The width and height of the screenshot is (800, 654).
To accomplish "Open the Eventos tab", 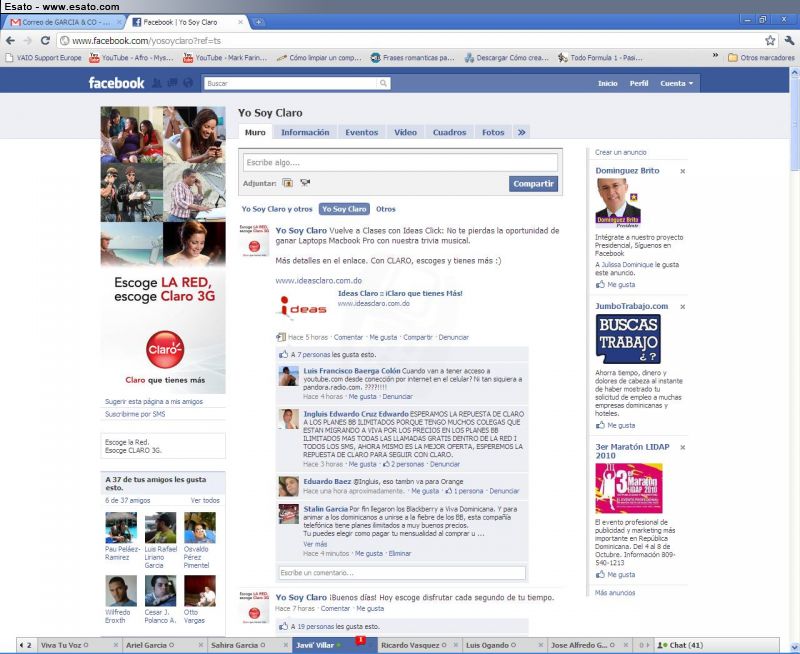I will (362, 132).
